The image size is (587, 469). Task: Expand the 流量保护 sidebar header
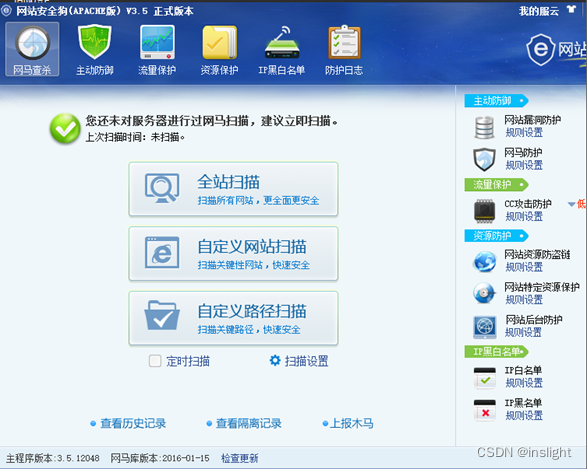click(x=496, y=185)
